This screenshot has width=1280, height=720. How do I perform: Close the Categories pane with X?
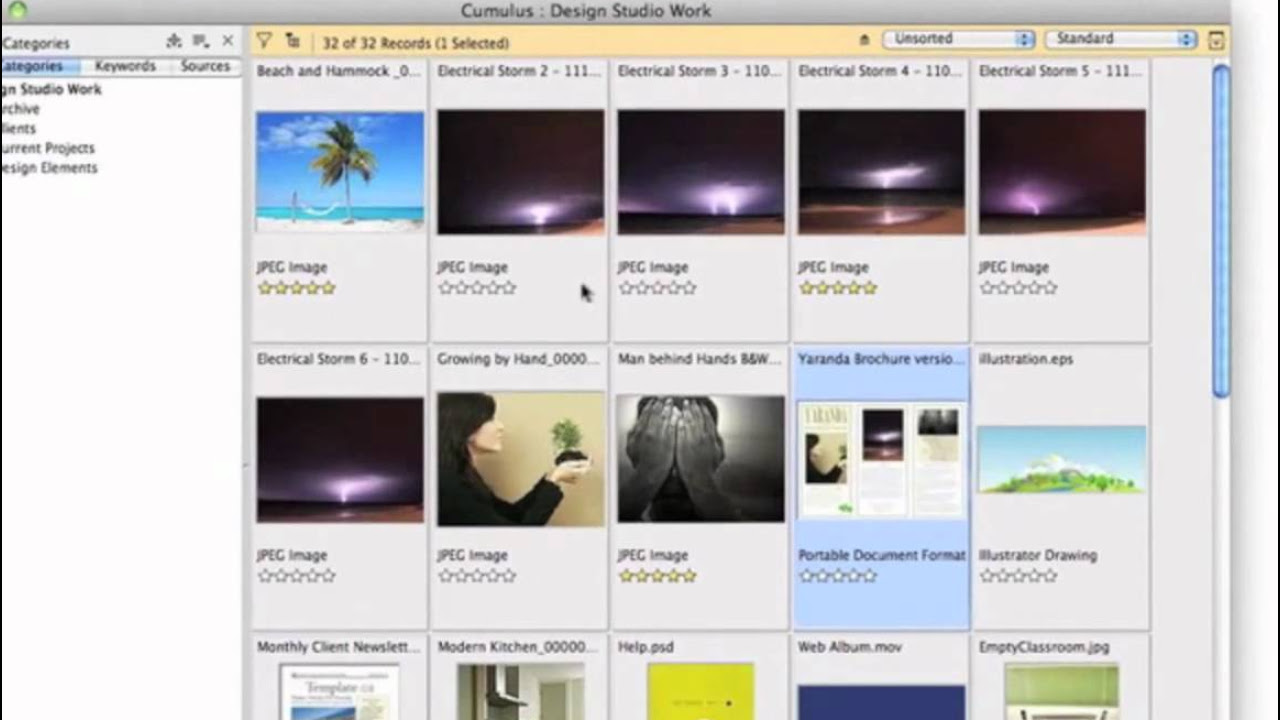coord(228,41)
